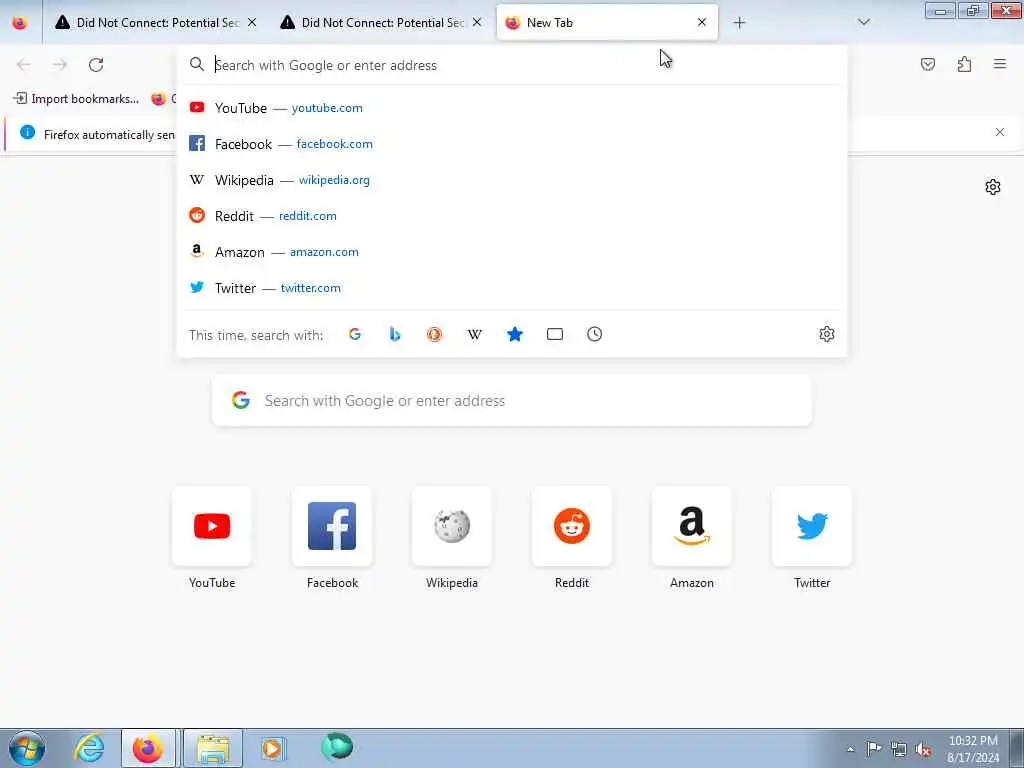This screenshot has height=768, width=1024.
Task: Click Import bookmarks in bookmarks toolbar
Action: point(76,99)
